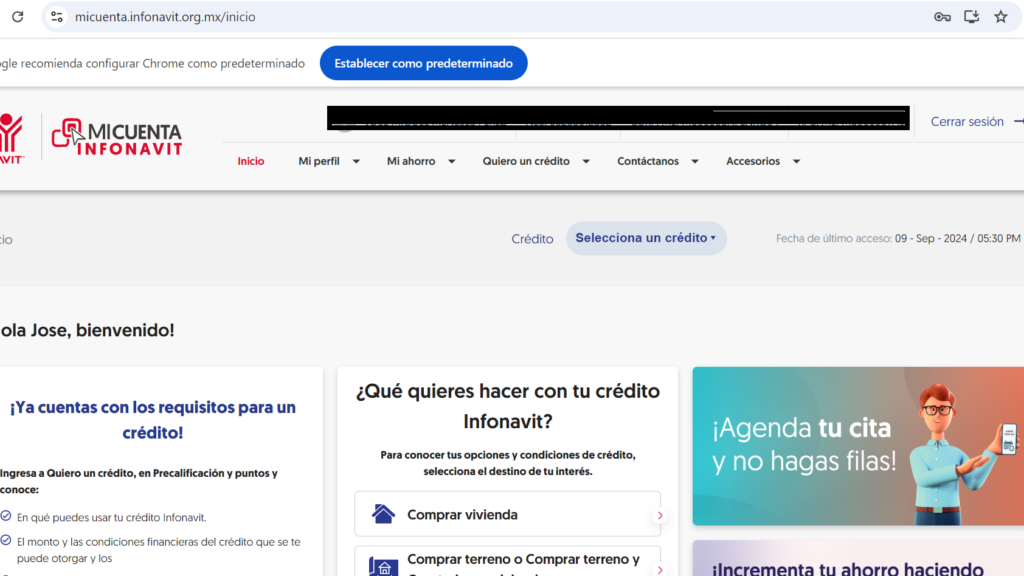Expand the Mi perfil dropdown arrow

click(356, 161)
